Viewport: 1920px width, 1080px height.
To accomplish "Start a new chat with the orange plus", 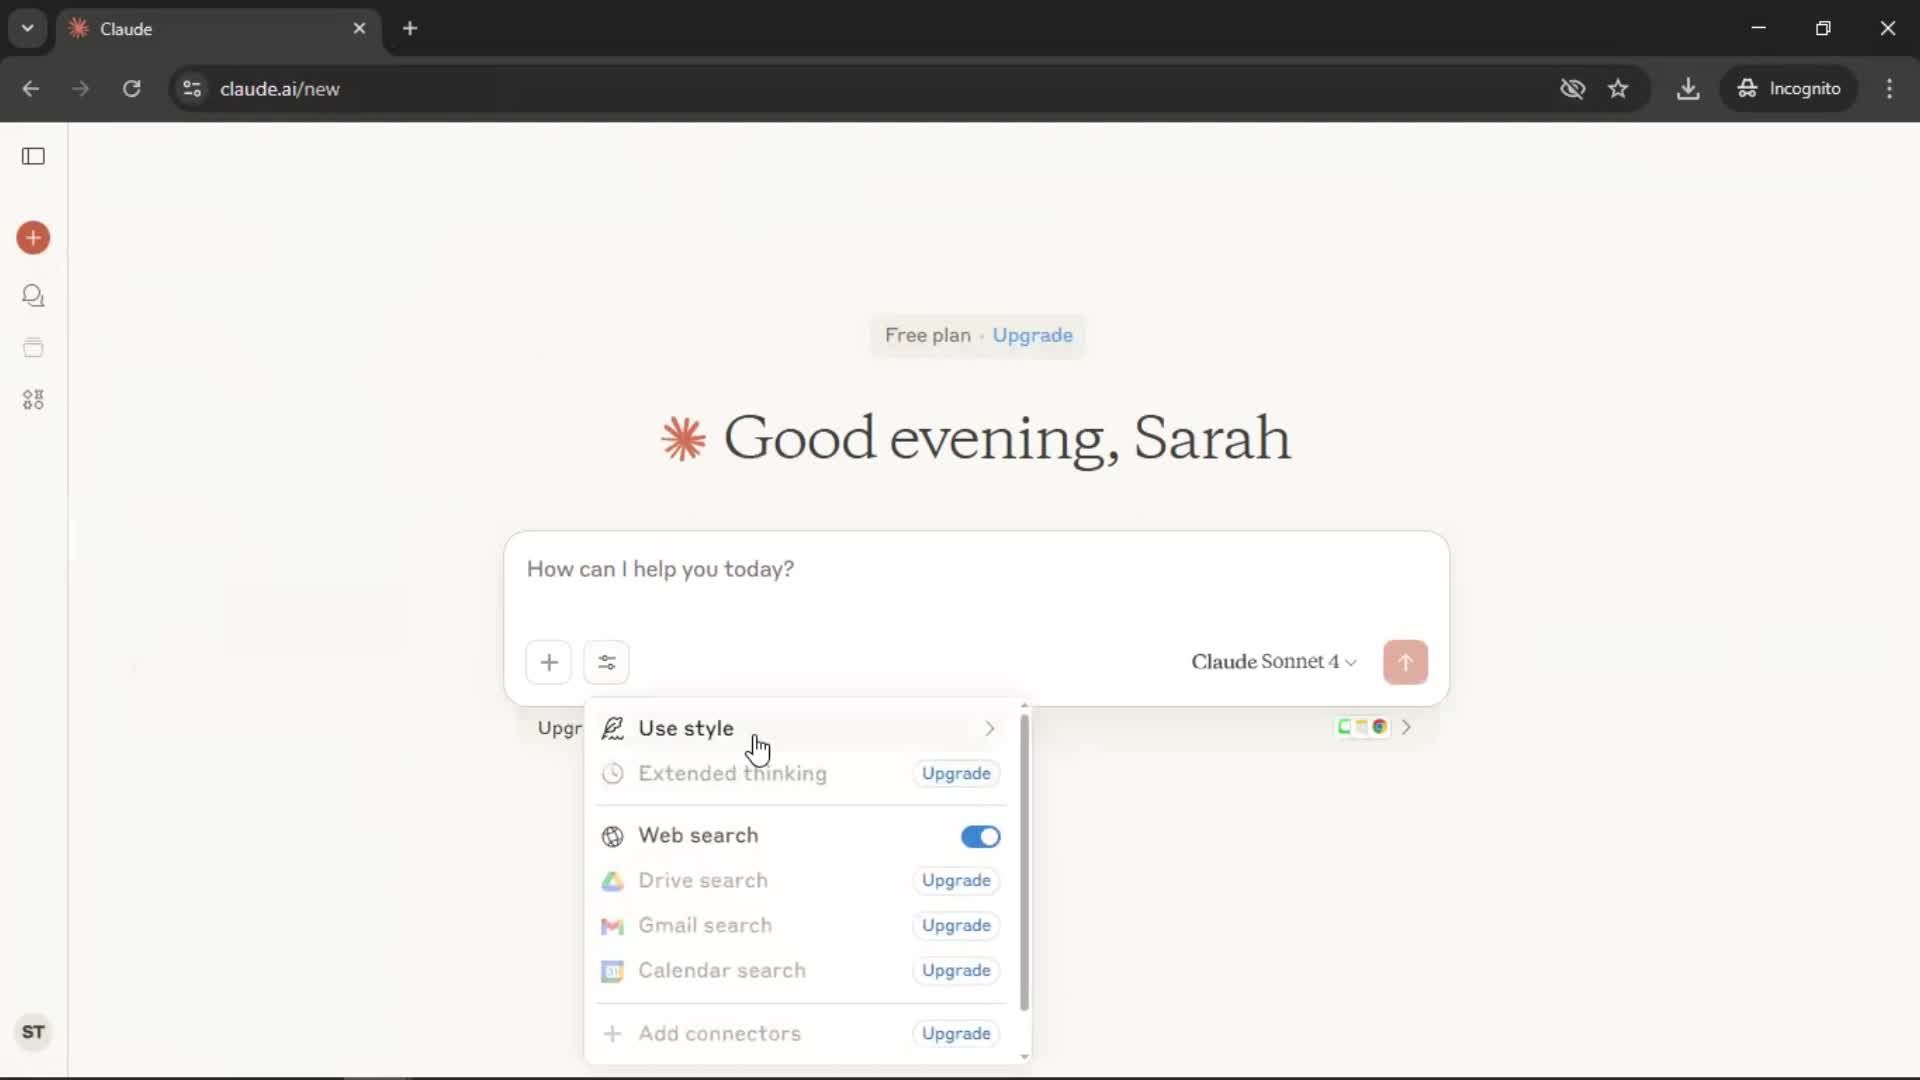I will (x=33, y=238).
